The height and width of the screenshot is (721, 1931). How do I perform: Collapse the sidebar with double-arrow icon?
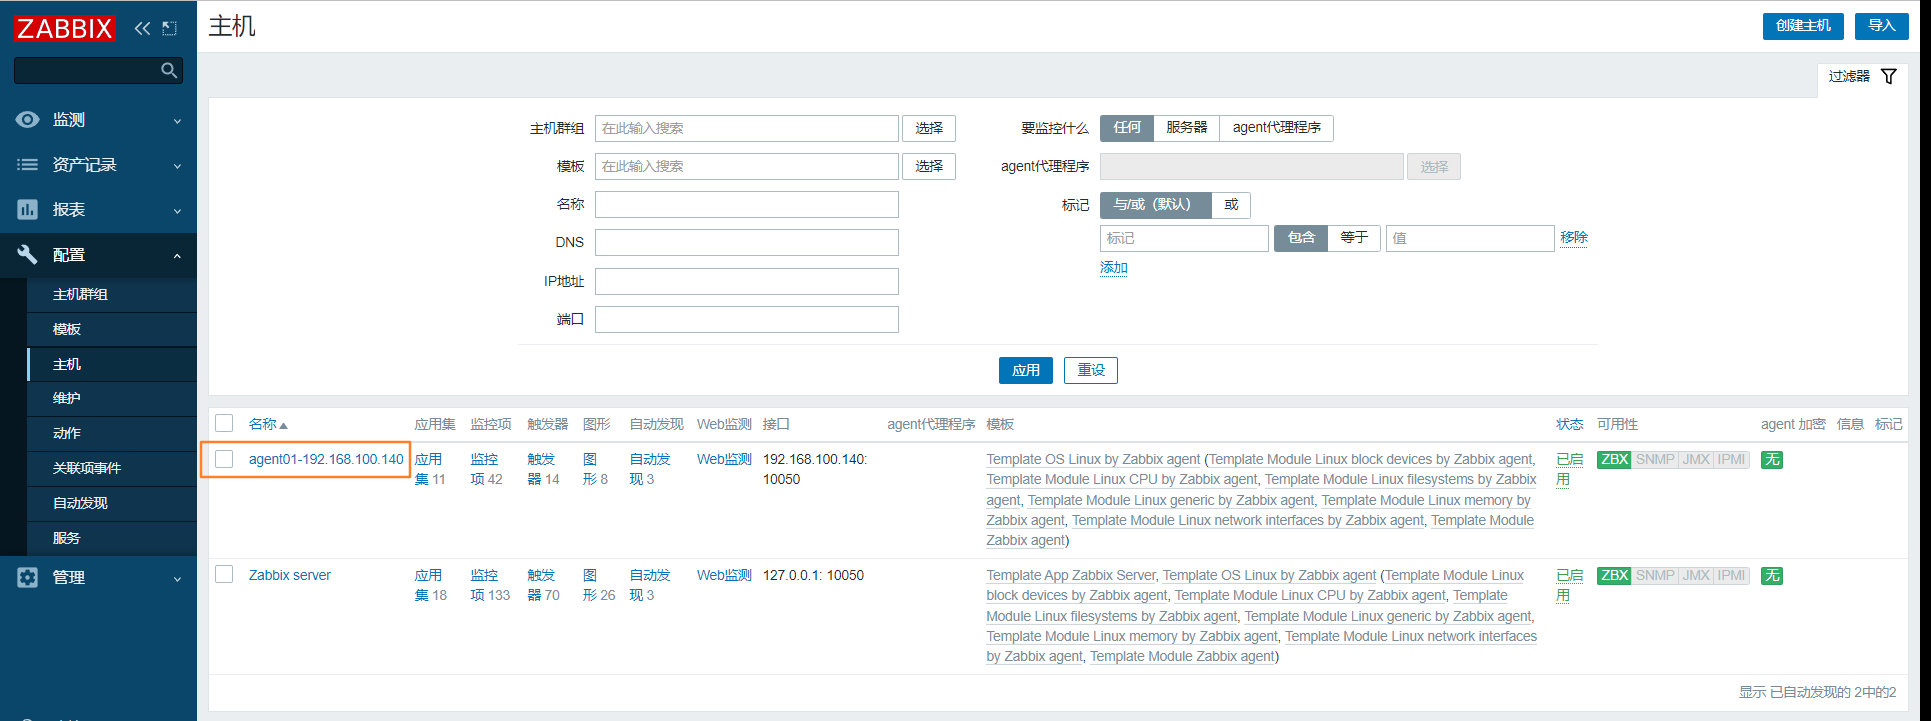(142, 28)
